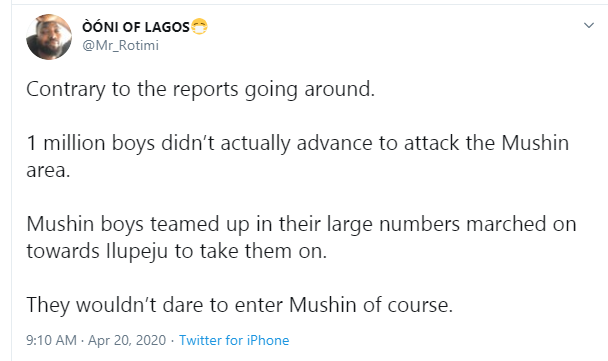Screen dimensions: 608x361
Task: Open the Twitter for iPhone source link
Action: point(234,340)
